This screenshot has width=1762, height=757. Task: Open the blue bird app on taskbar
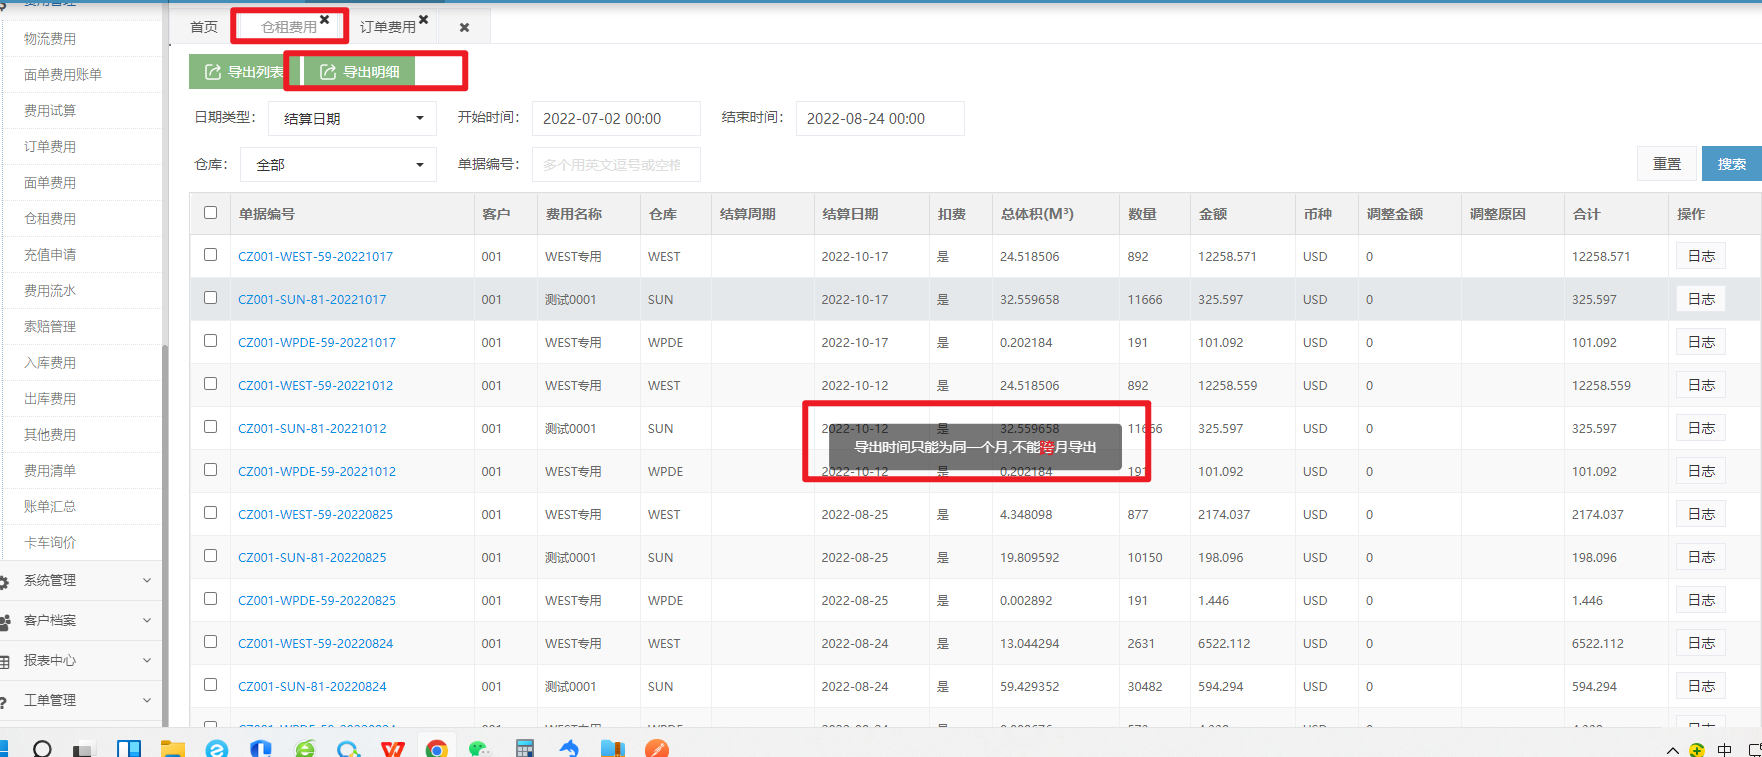[568, 748]
